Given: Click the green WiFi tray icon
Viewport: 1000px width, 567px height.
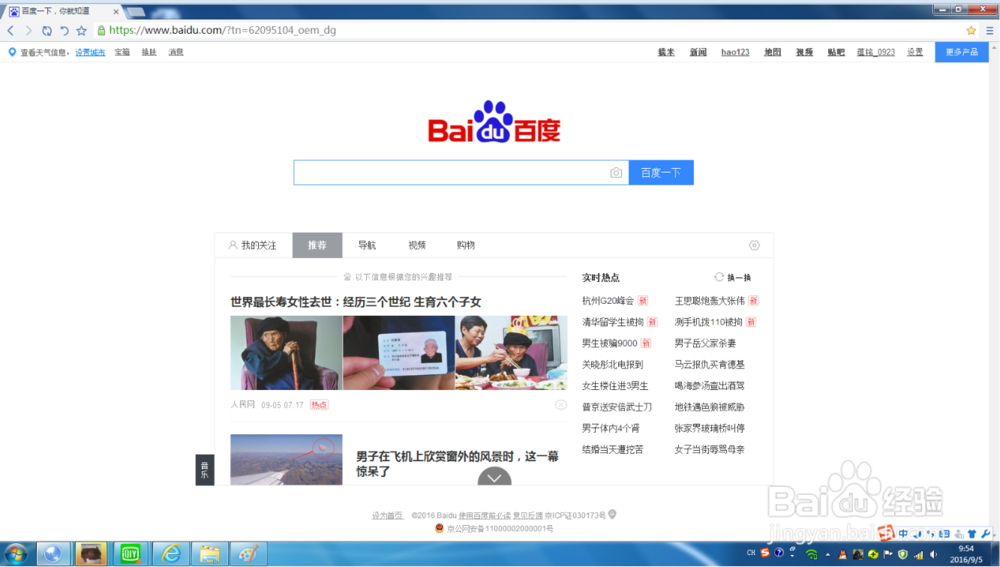Looking at the screenshot, I should click(811, 554).
